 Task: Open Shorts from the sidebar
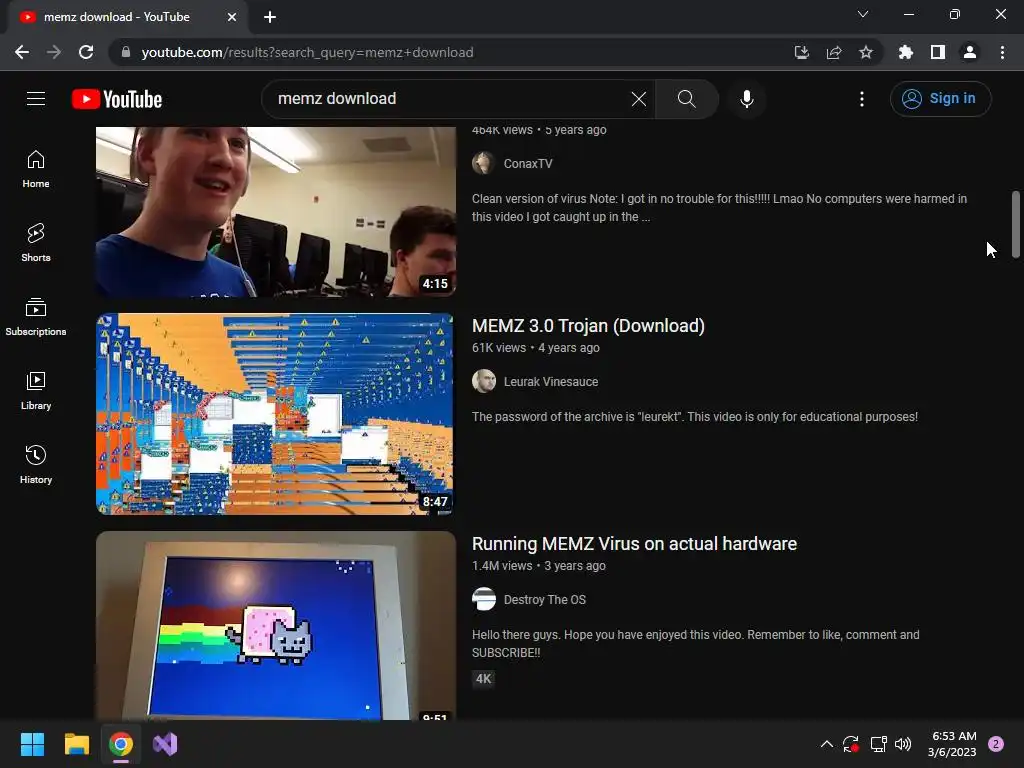click(36, 243)
